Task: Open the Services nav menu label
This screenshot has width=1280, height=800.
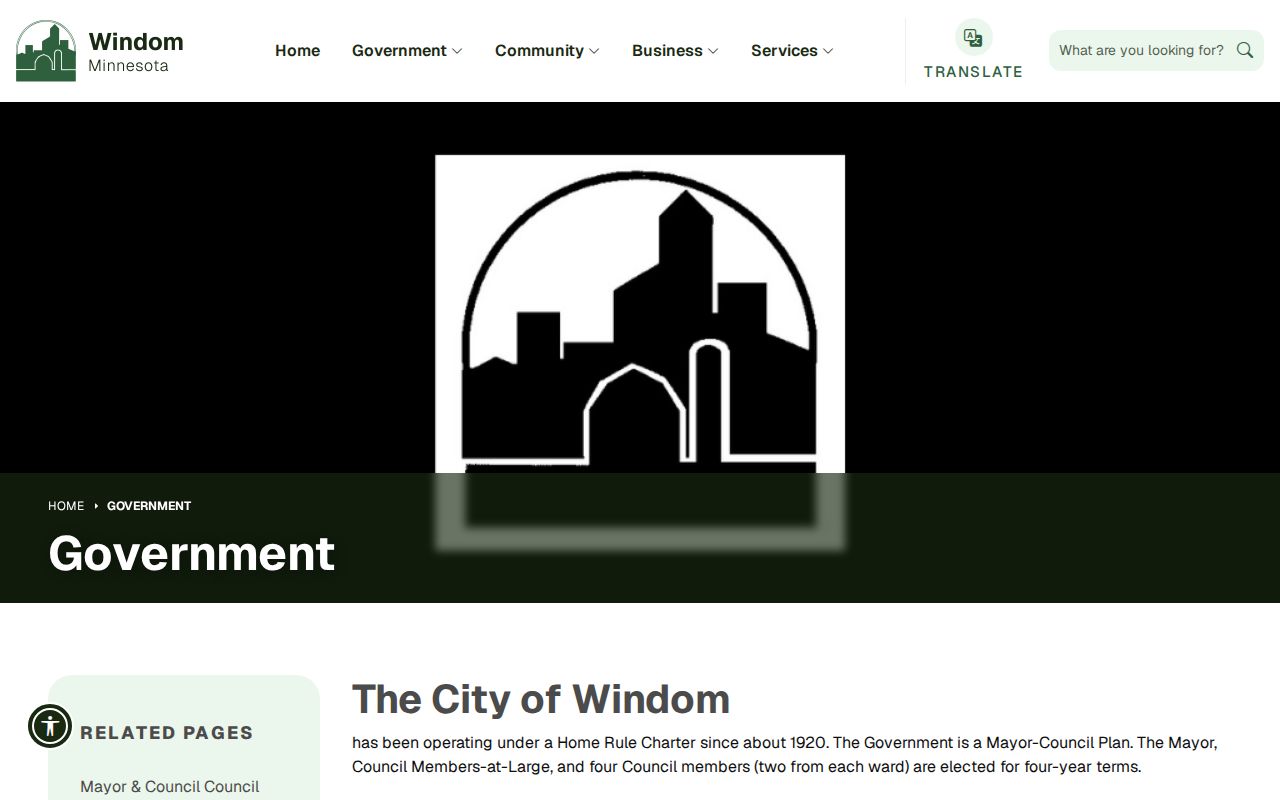Action: [x=784, y=51]
